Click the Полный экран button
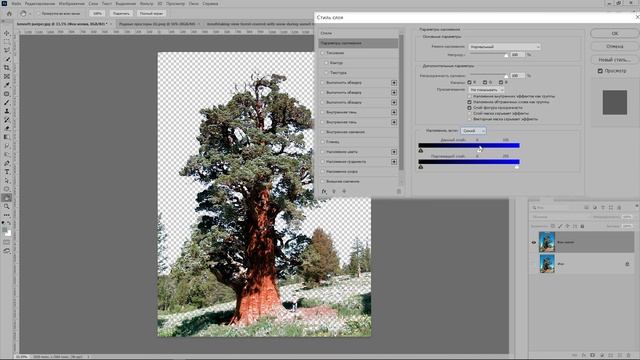 point(151,13)
